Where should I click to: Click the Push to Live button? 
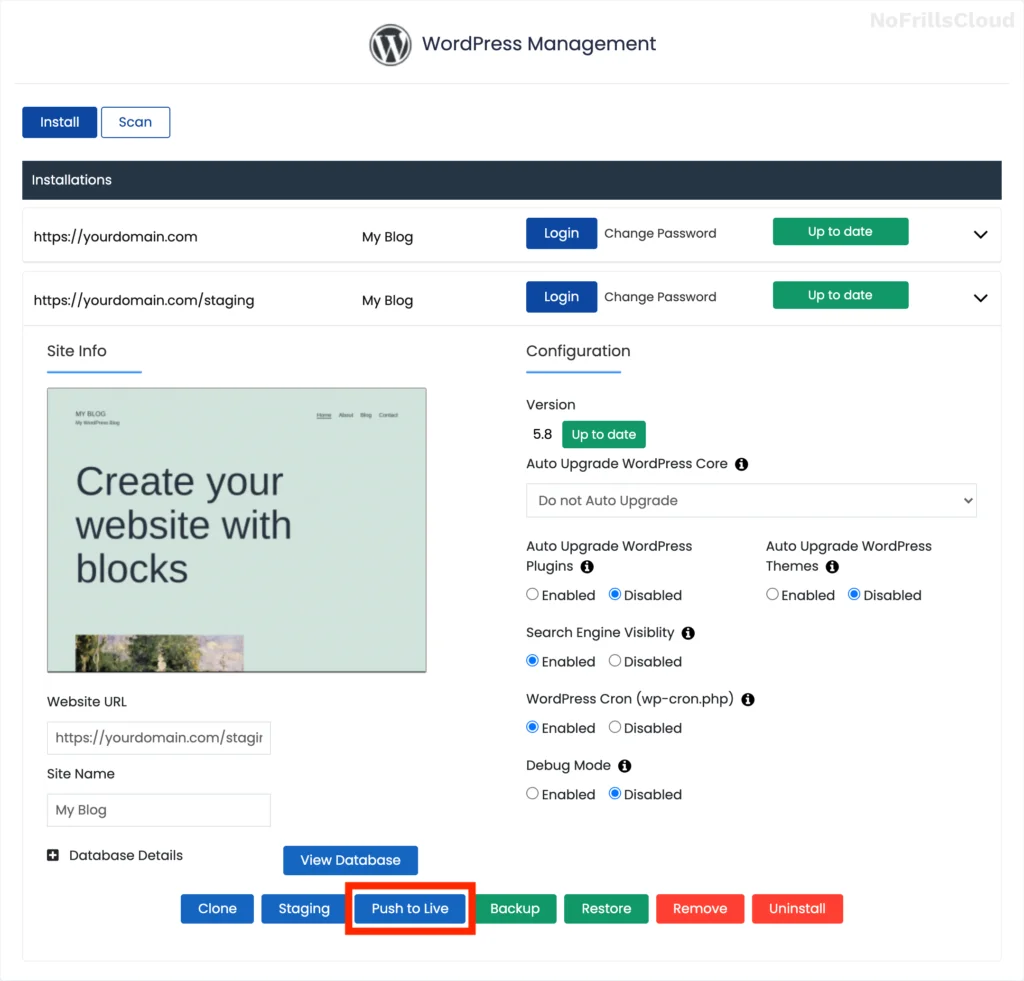click(409, 908)
